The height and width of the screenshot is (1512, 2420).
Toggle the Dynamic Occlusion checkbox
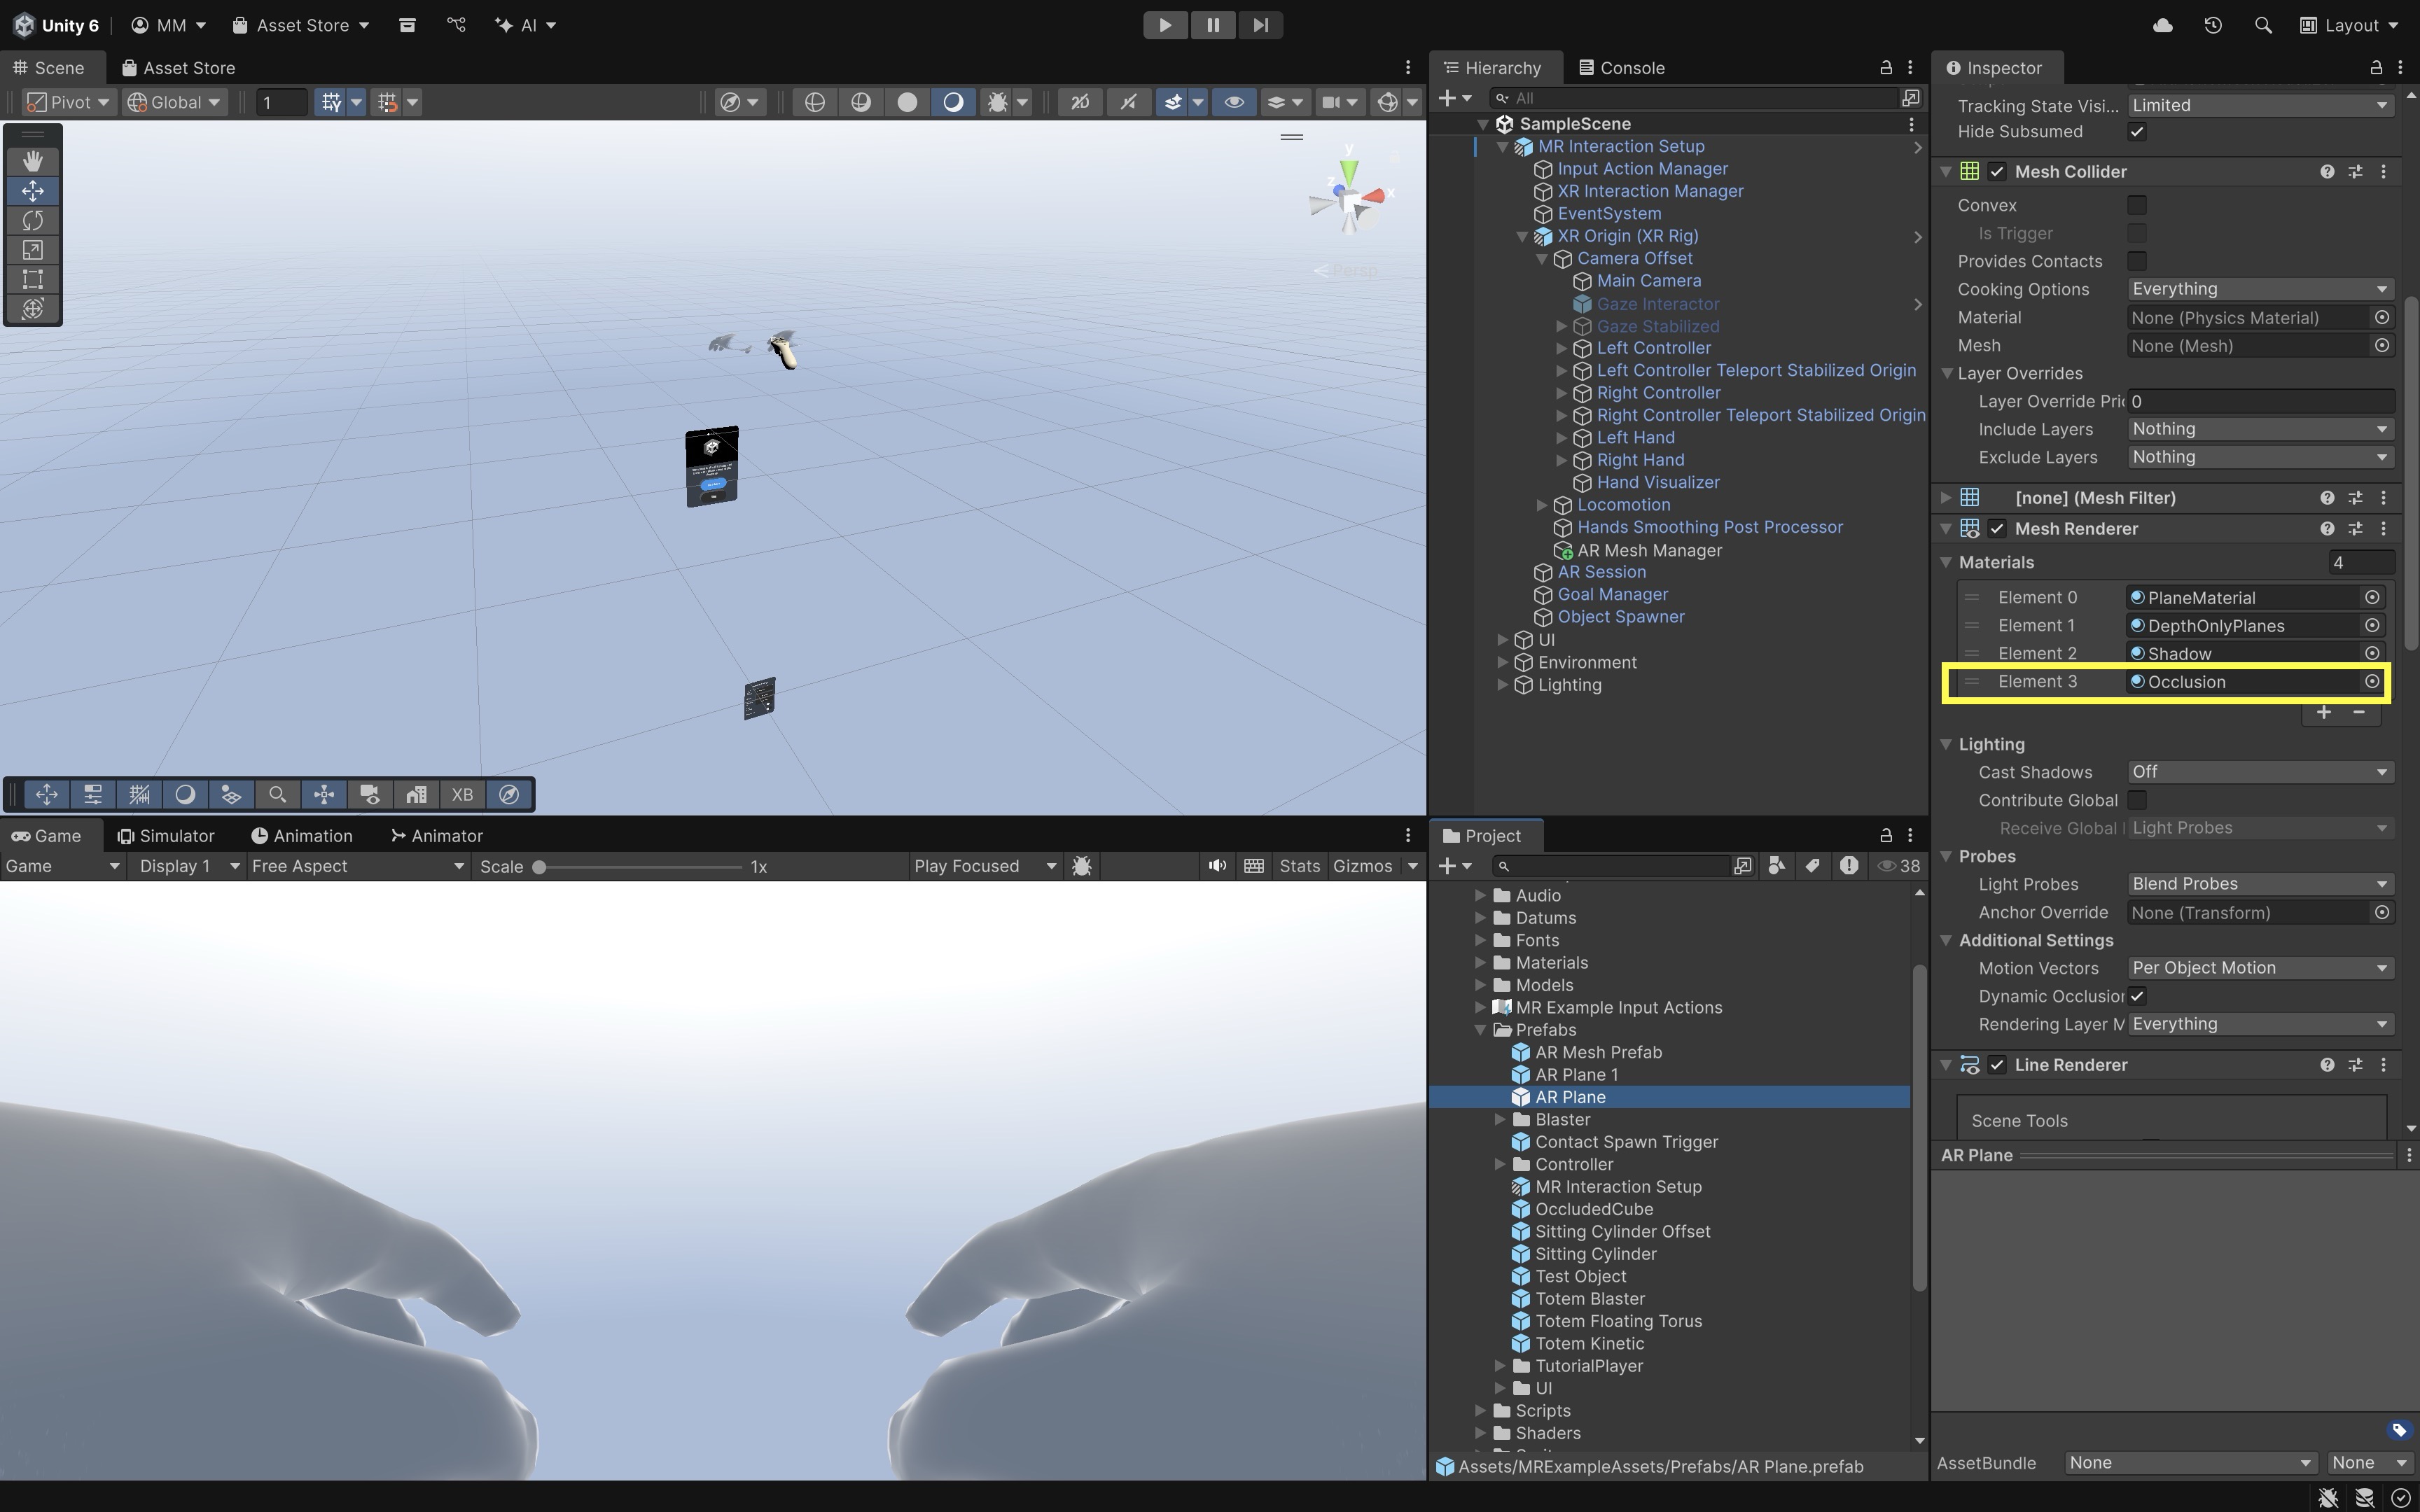pyautogui.click(x=2137, y=996)
